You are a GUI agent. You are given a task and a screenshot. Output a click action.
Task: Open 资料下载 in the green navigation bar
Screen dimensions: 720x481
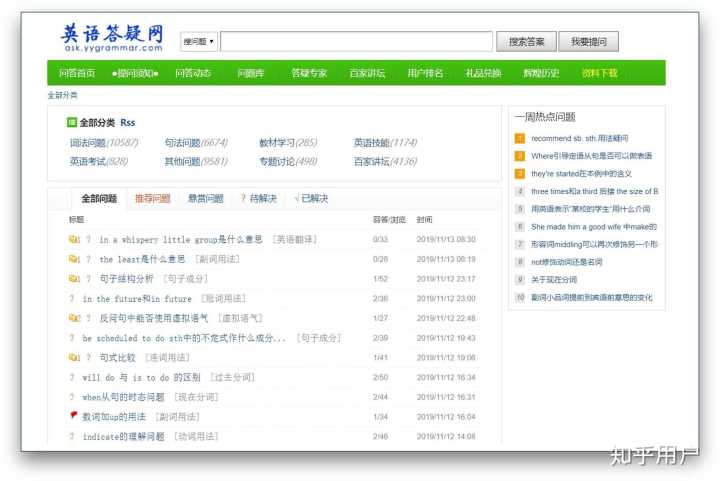tap(600, 73)
